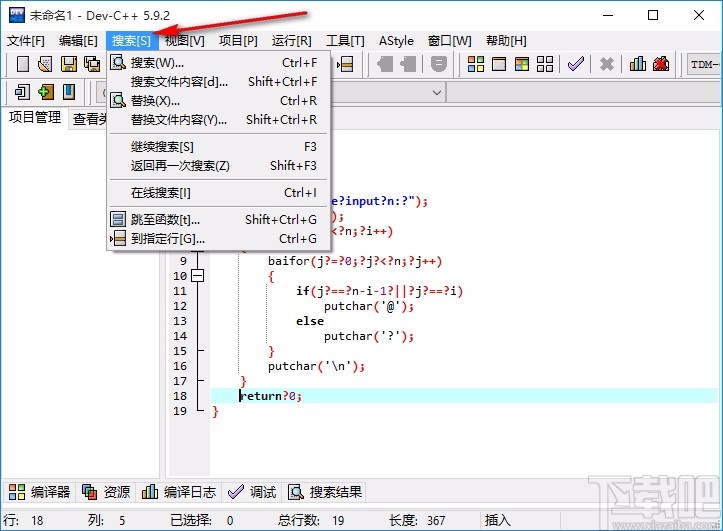Choose 在线搜索[I] menu entry
Screen dimensions: 723x531
[219, 193]
